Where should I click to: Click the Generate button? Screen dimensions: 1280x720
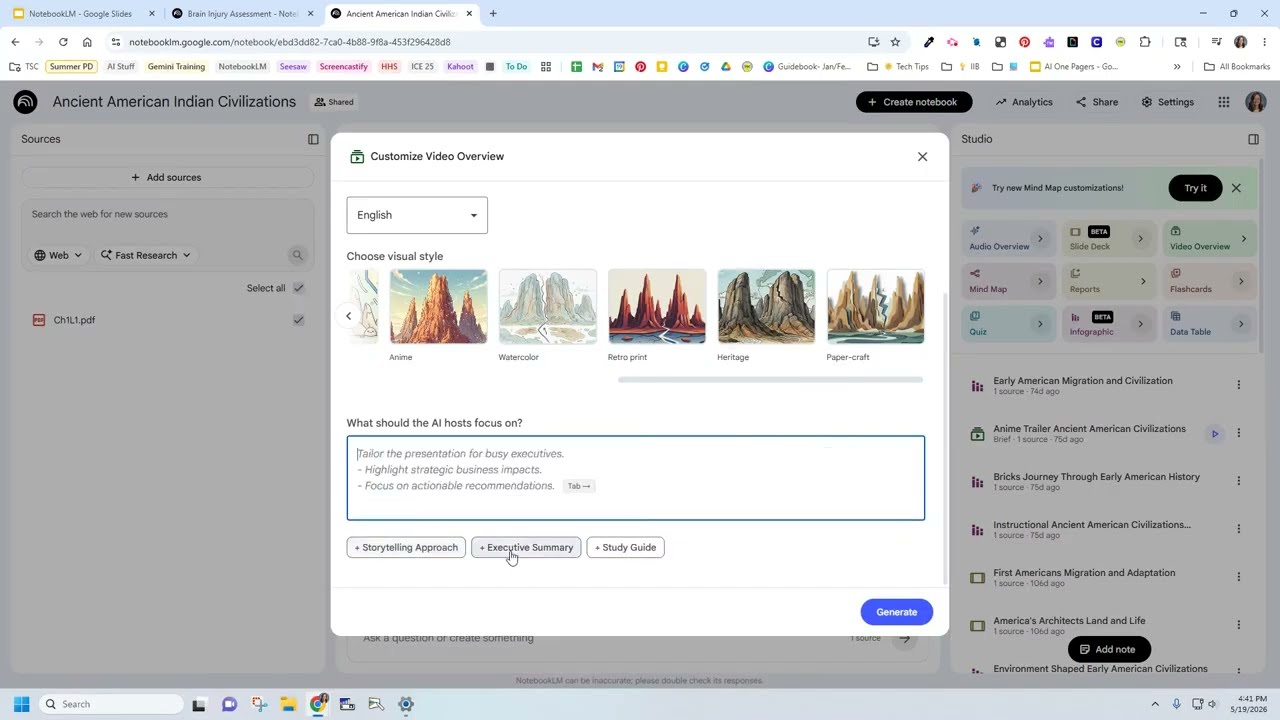896,612
